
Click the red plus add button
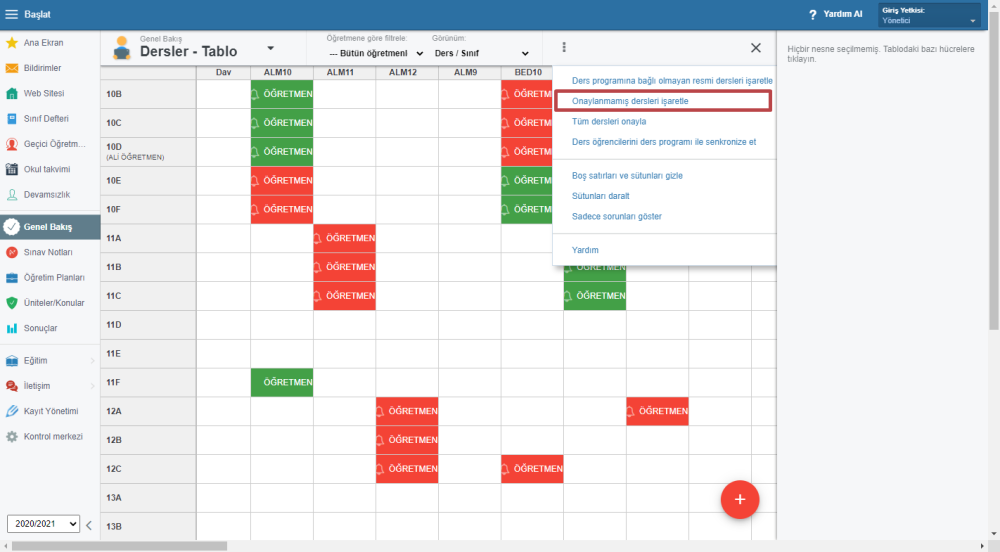740,499
